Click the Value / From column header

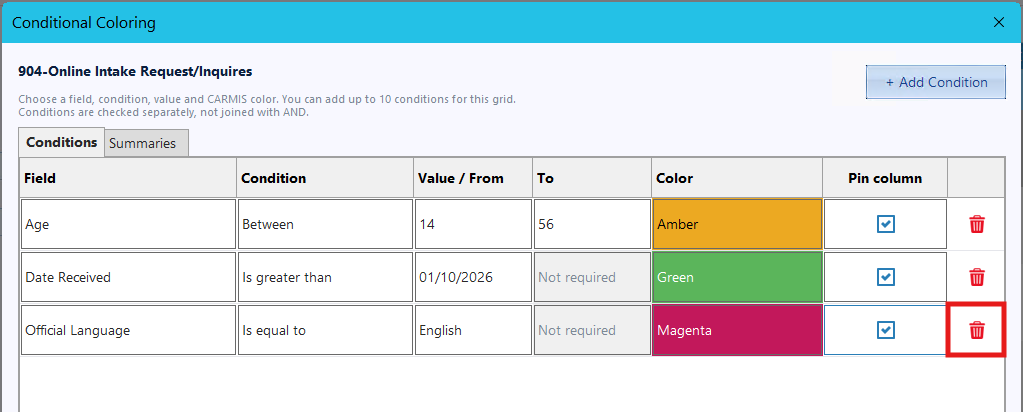(473, 178)
